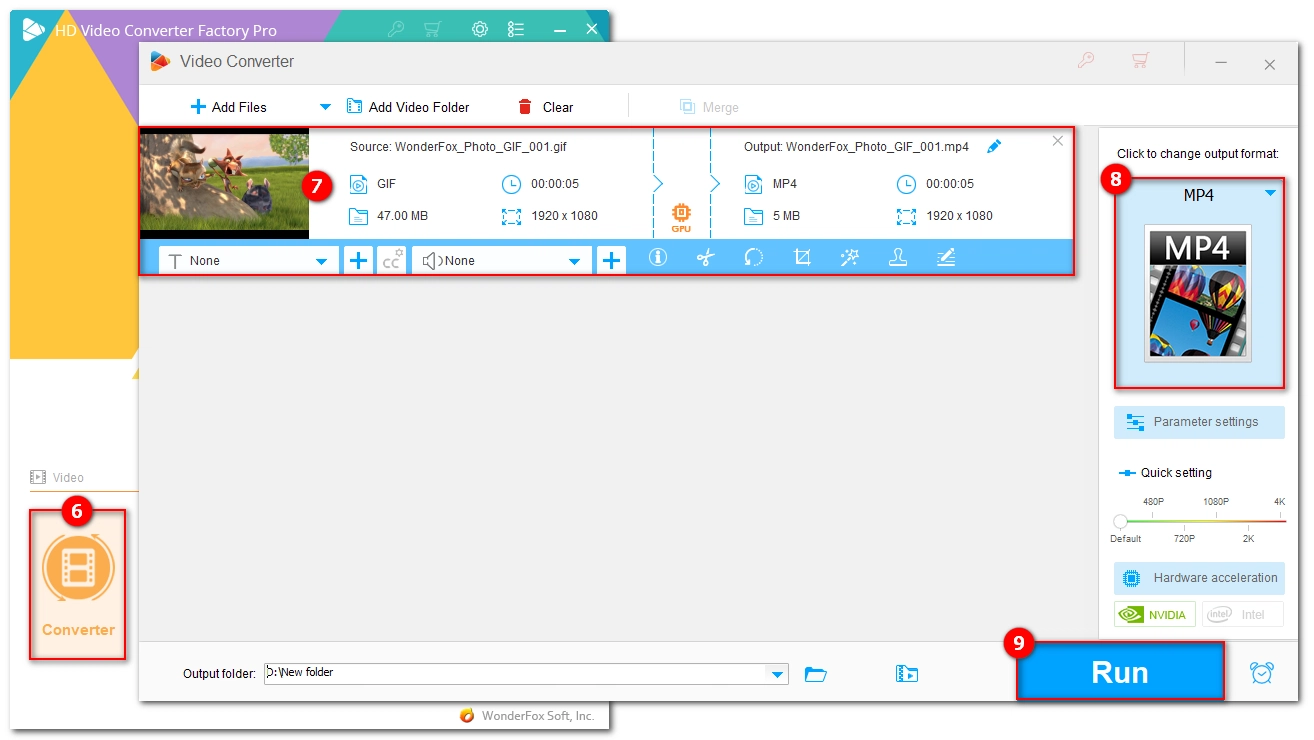Open the subtitle None dropdown

pyautogui.click(x=248, y=261)
